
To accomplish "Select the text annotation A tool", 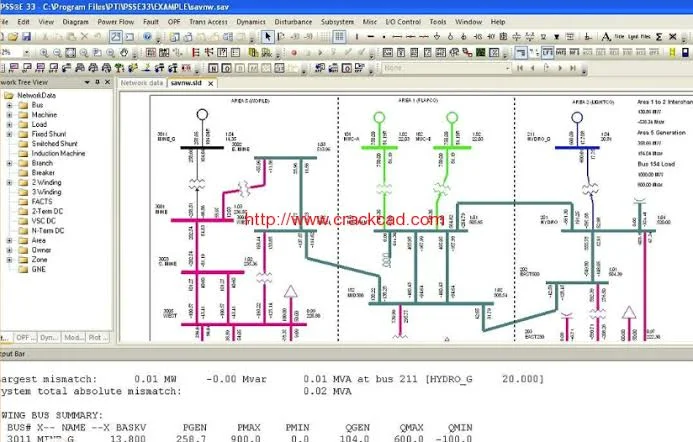I will (x=606, y=37).
